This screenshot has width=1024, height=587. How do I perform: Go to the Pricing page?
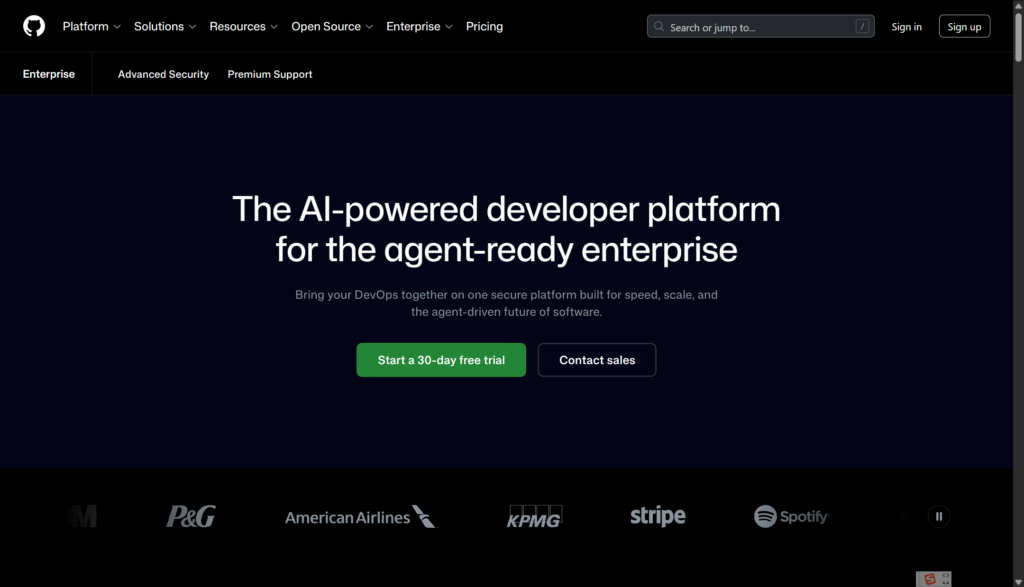(484, 26)
